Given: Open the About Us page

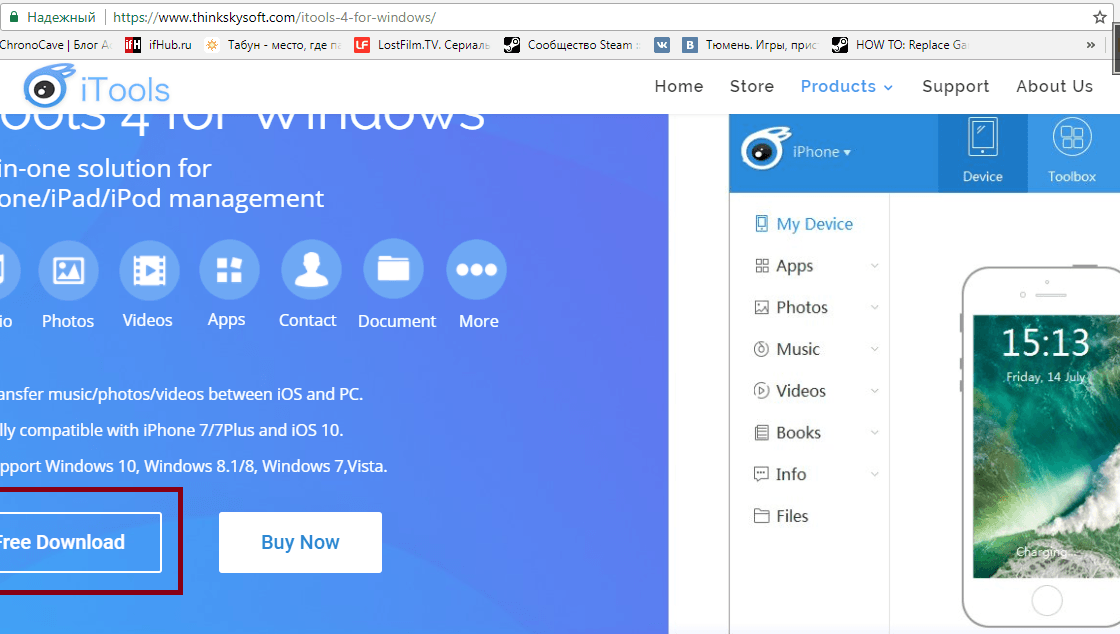Looking at the screenshot, I should (x=1054, y=86).
